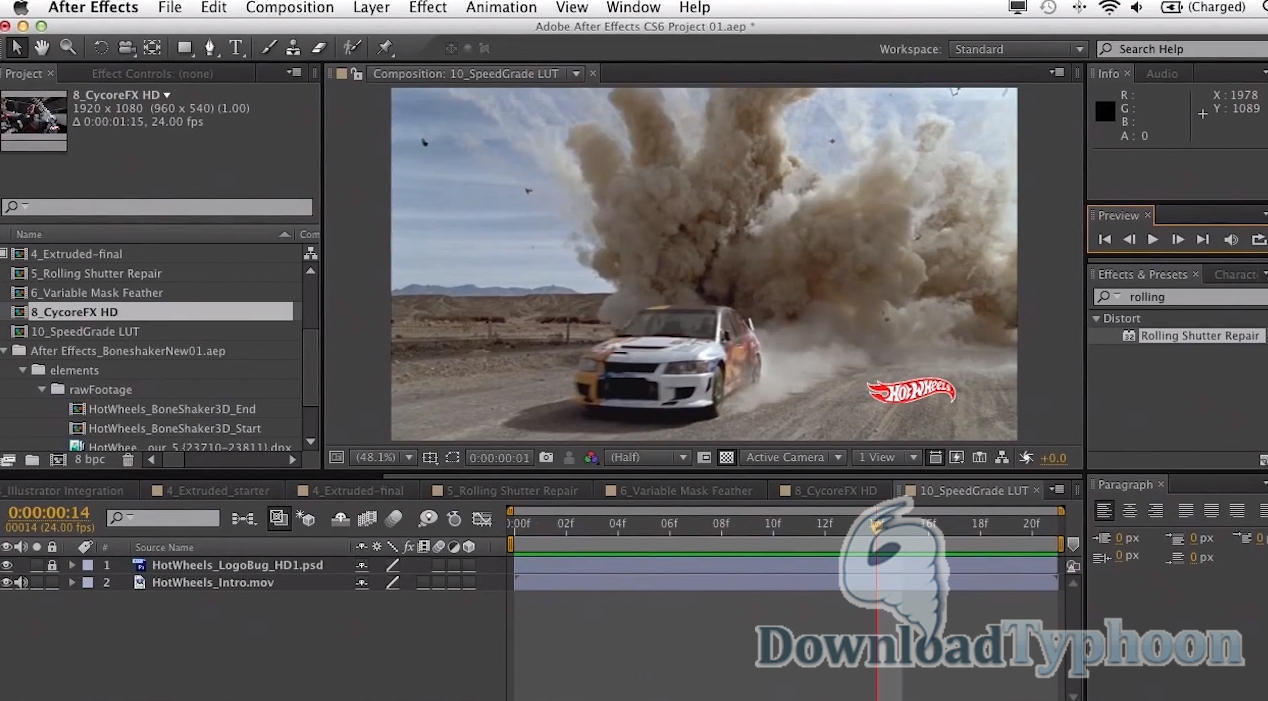Click the Brainstorm lightbulb icon in timeline
The height and width of the screenshot is (701, 1268).
tap(428, 518)
